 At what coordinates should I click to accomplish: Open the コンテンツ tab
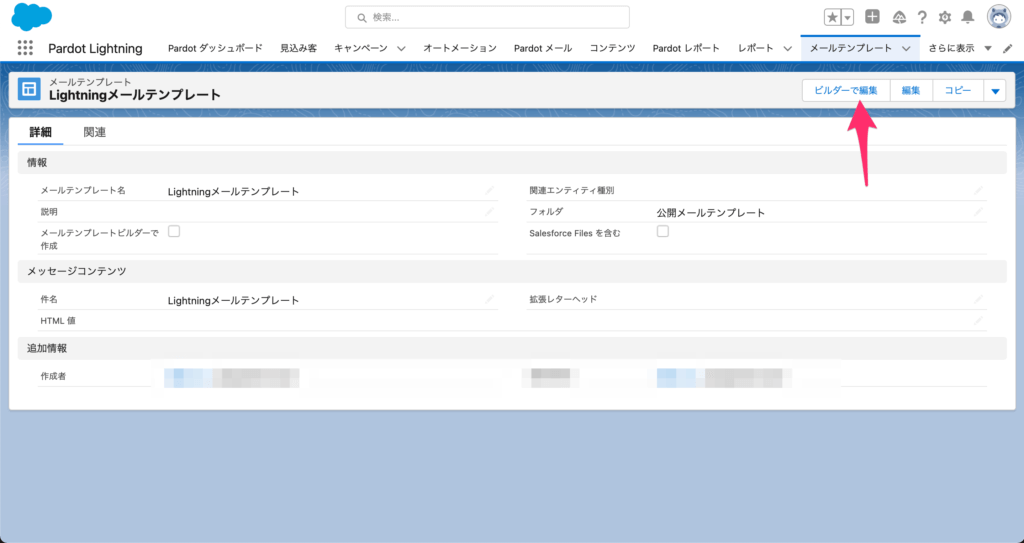tap(613, 48)
